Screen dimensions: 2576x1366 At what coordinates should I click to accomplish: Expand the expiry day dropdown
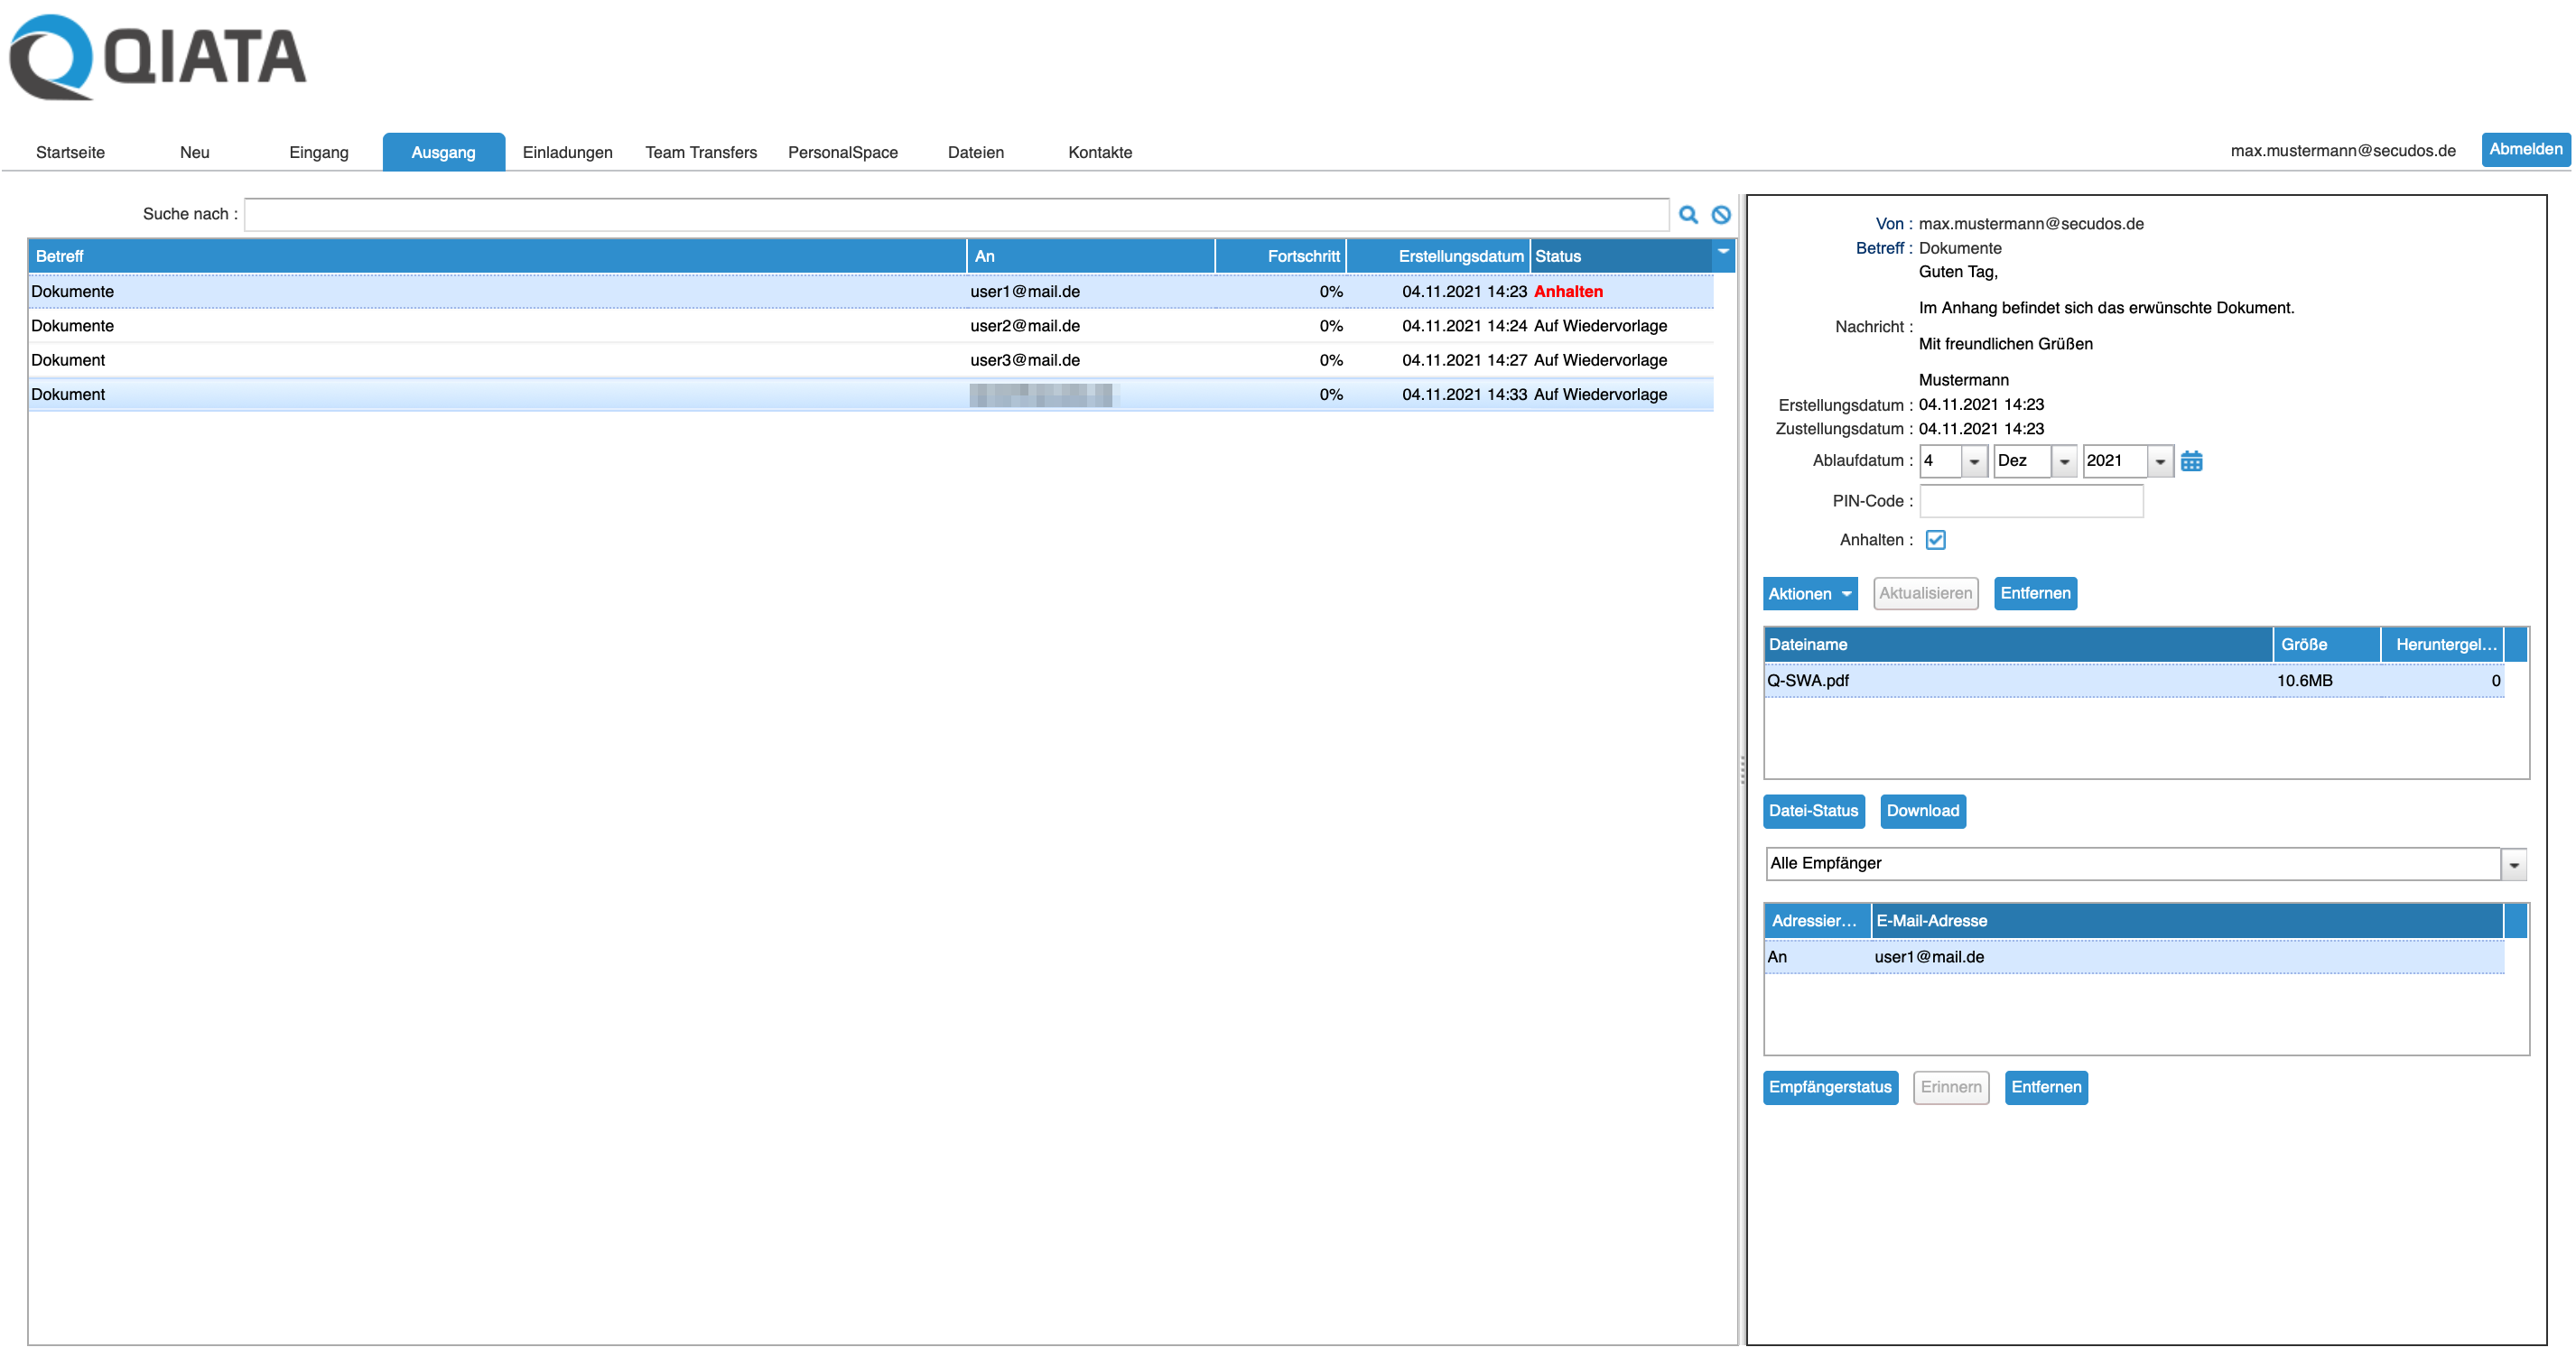(1973, 461)
